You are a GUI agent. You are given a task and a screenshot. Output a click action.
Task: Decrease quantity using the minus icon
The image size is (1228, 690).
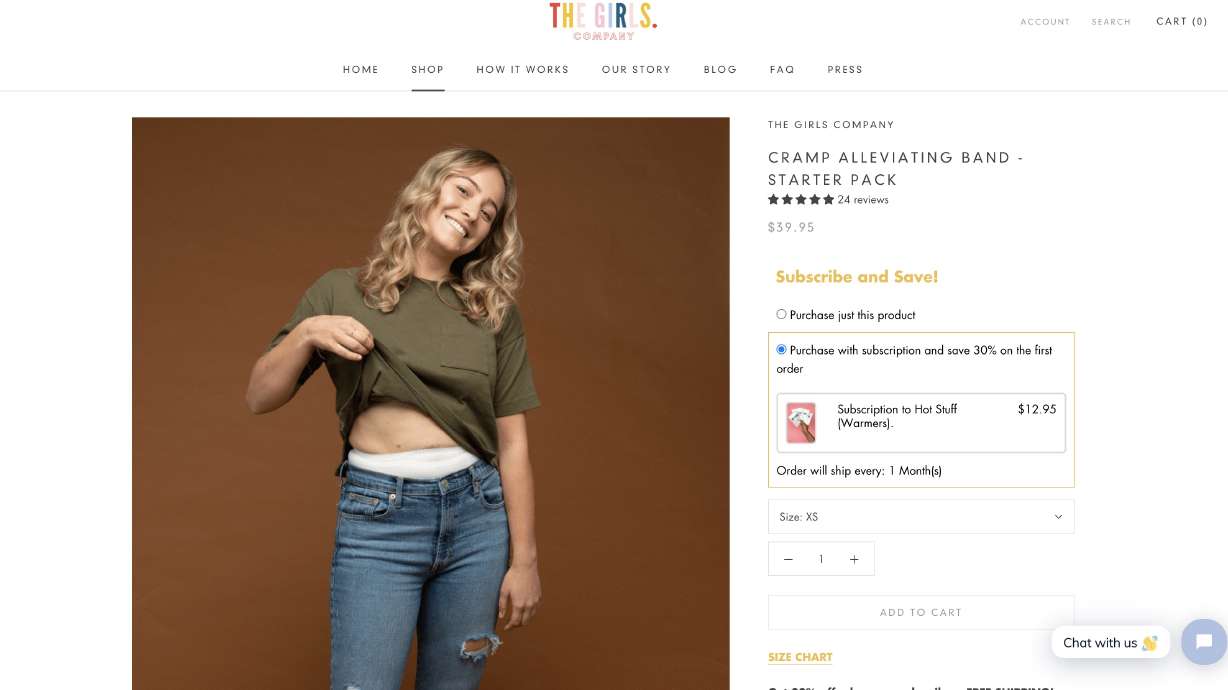788,559
